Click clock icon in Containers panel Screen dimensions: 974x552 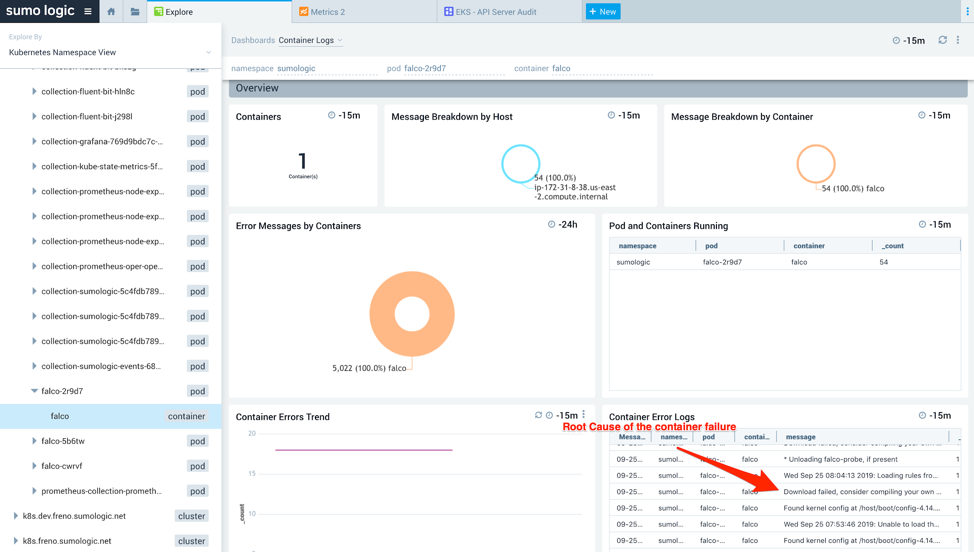pos(332,115)
